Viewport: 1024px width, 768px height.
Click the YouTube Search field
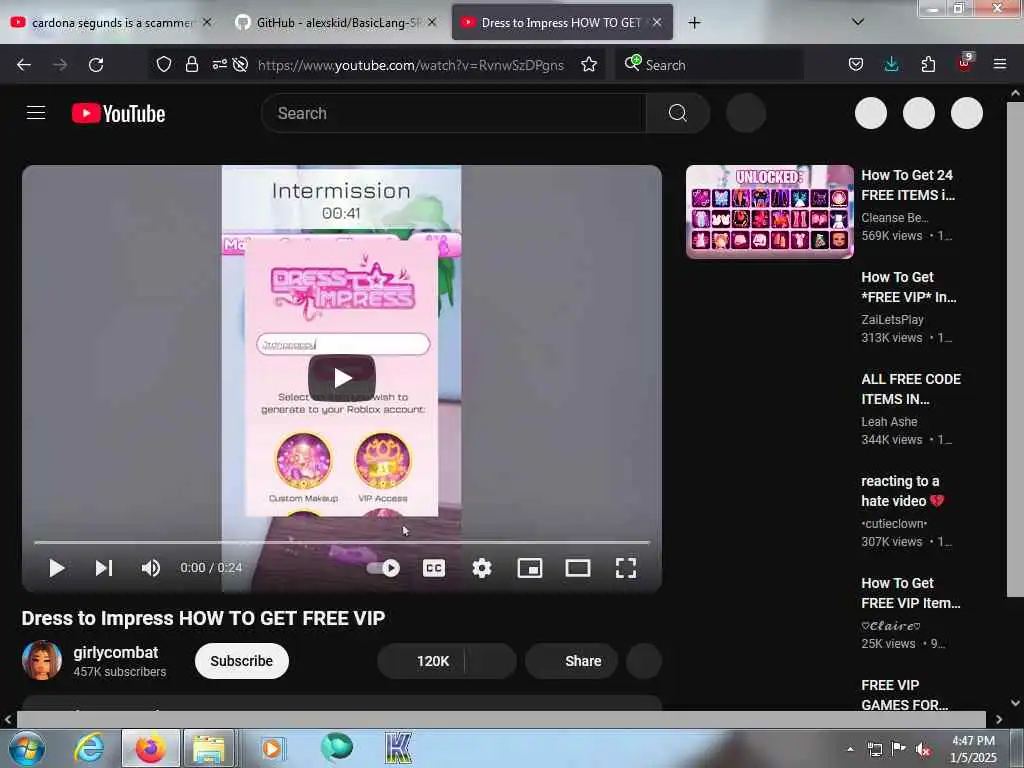click(453, 114)
